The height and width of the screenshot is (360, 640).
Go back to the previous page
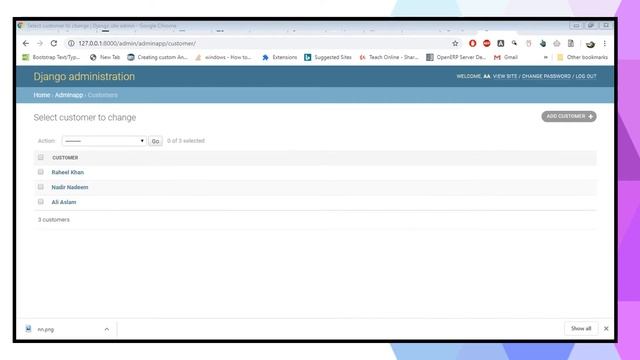click(x=26, y=43)
